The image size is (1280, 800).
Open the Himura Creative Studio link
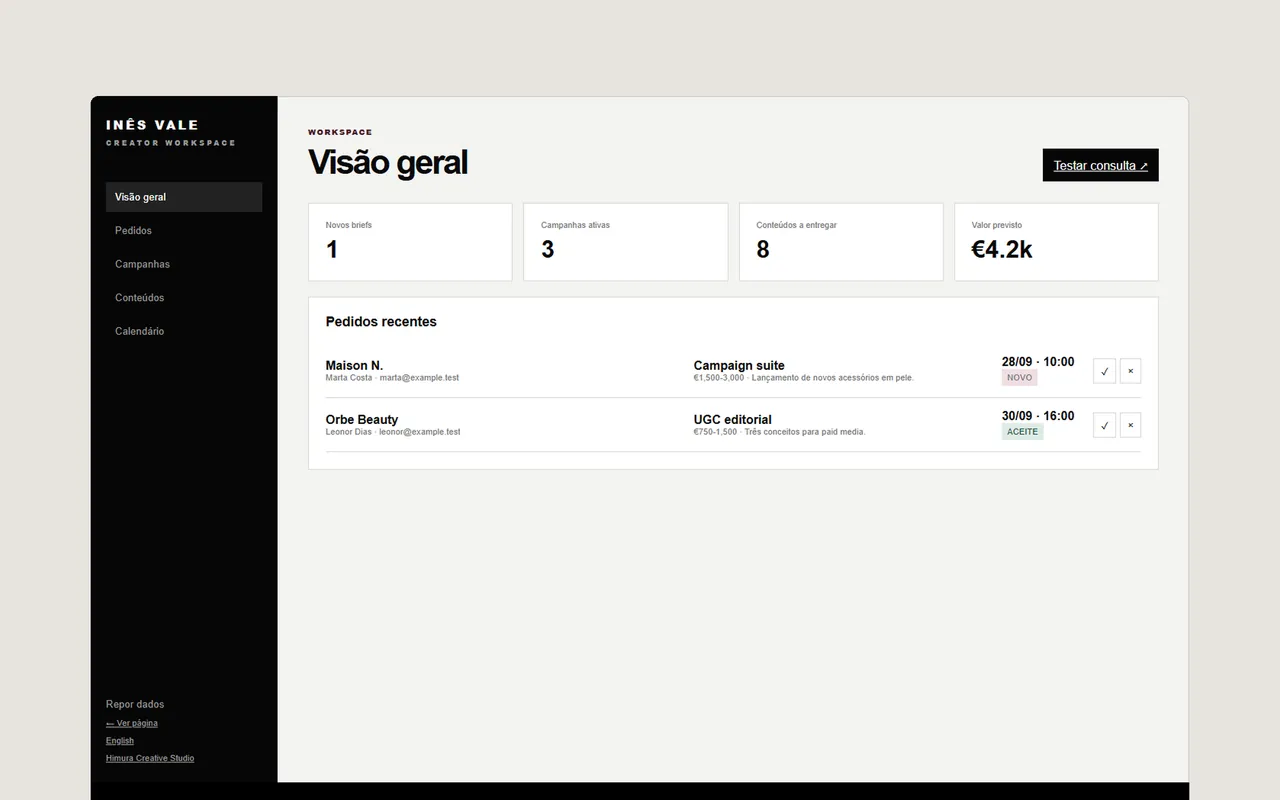(150, 758)
